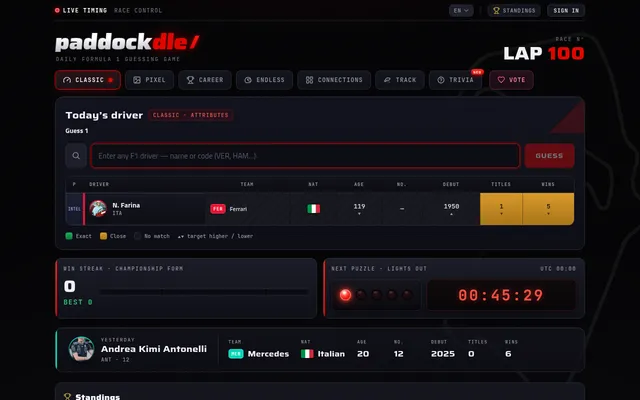The image size is (640, 400).
Task: Open the Race Control link
Action: pyautogui.click(x=138, y=11)
